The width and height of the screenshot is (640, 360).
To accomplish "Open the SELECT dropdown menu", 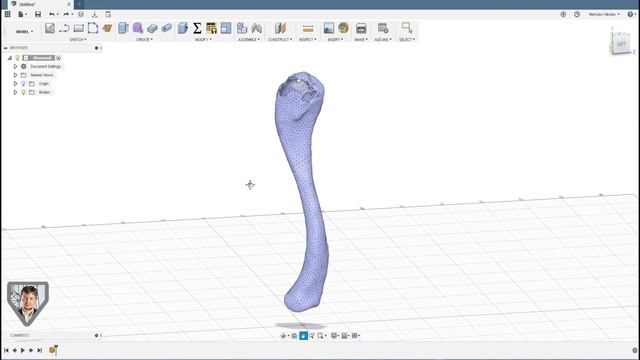I will 407,40.
